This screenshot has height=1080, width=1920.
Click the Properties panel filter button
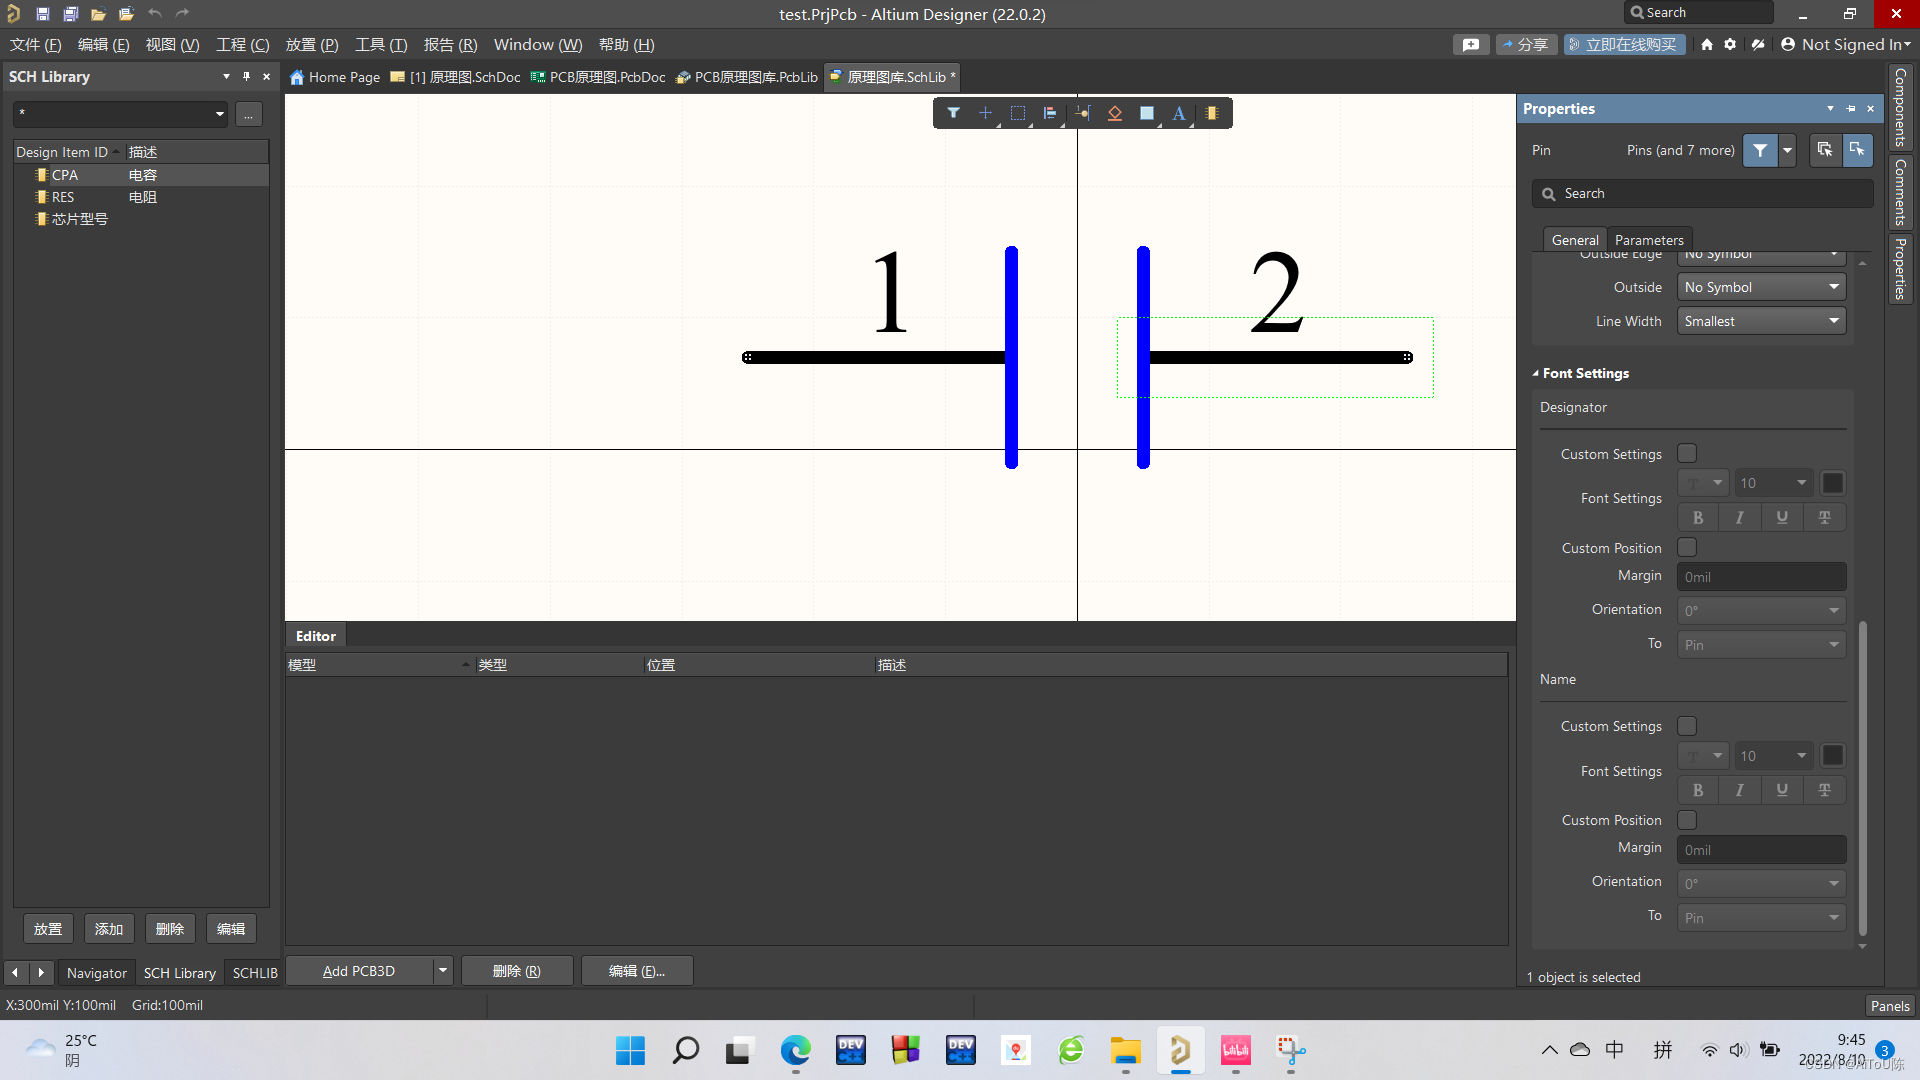[1759, 150]
